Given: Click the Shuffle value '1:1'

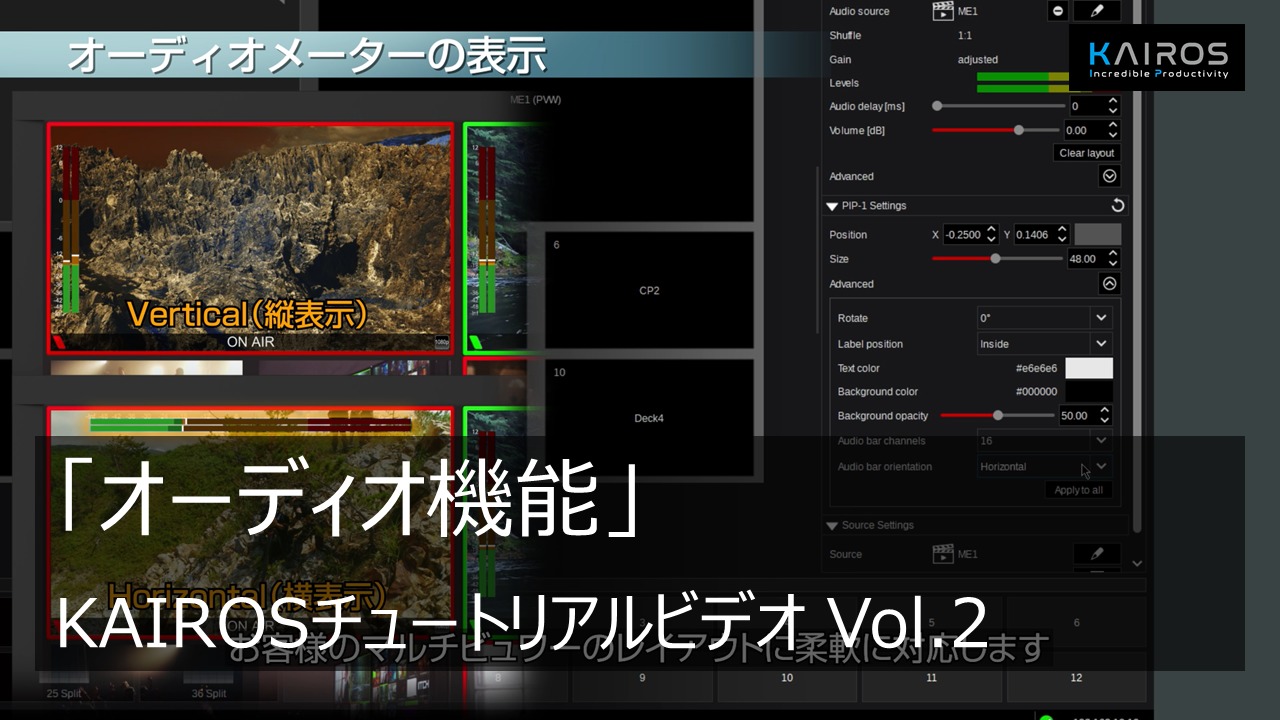Looking at the screenshot, I should [x=965, y=36].
